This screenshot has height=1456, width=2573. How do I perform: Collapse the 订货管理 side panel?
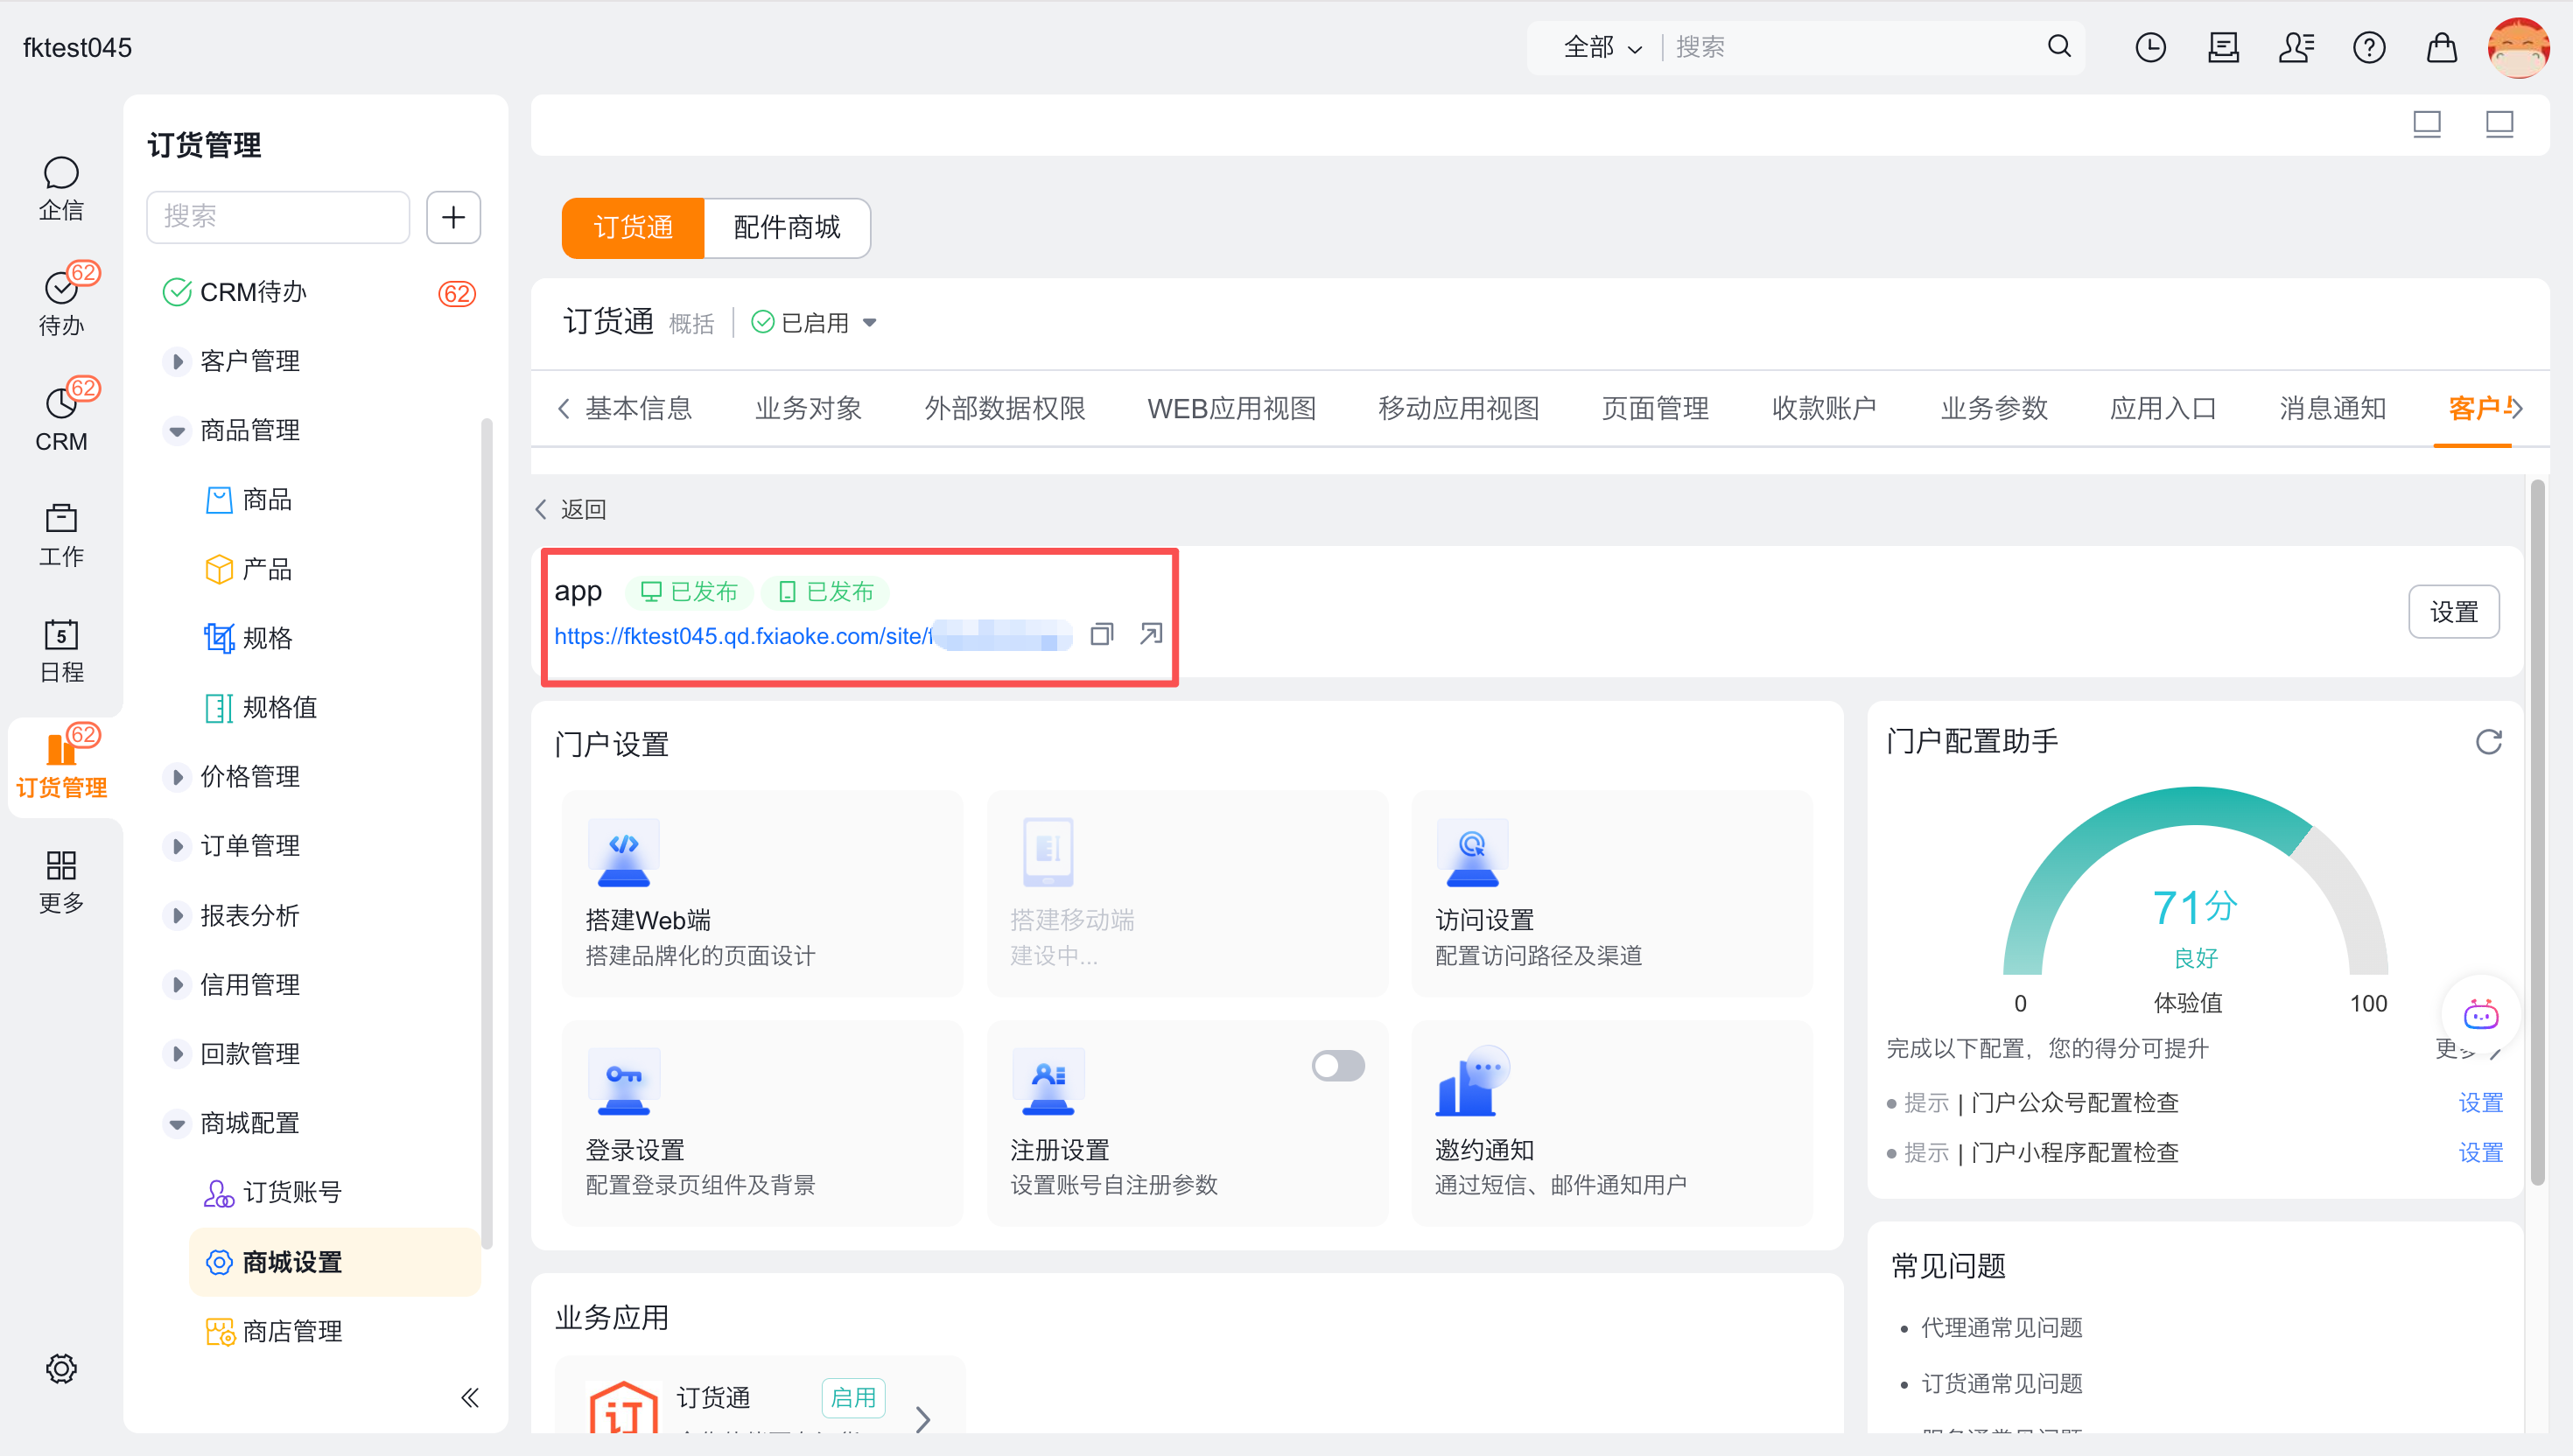pyautogui.click(x=470, y=1397)
